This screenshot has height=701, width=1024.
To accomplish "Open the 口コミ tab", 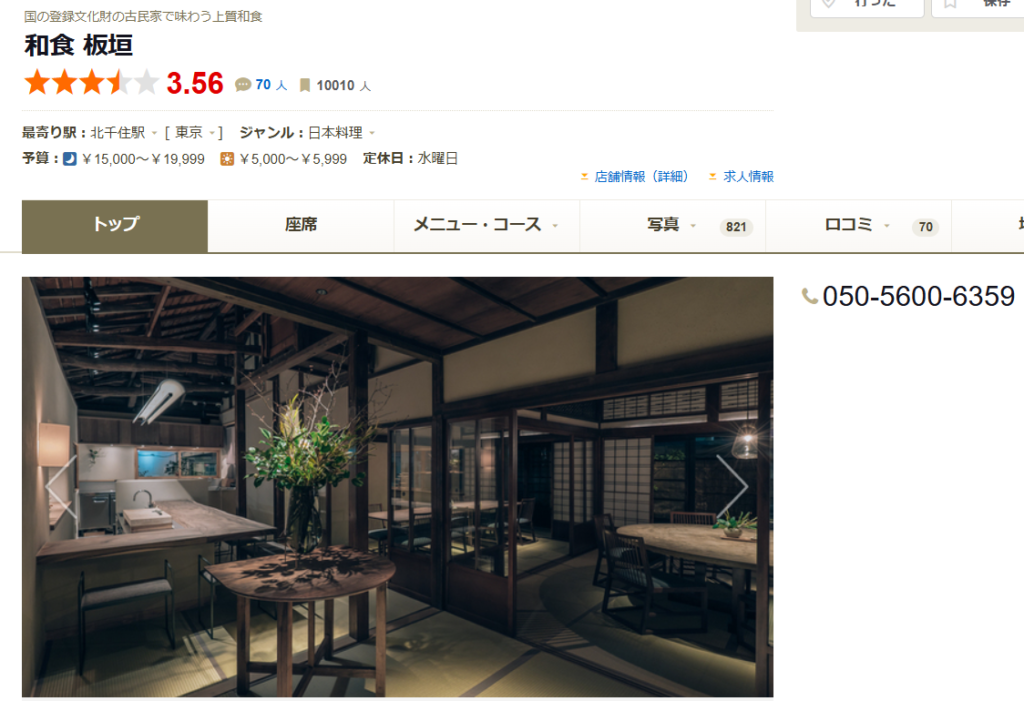I will (858, 225).
